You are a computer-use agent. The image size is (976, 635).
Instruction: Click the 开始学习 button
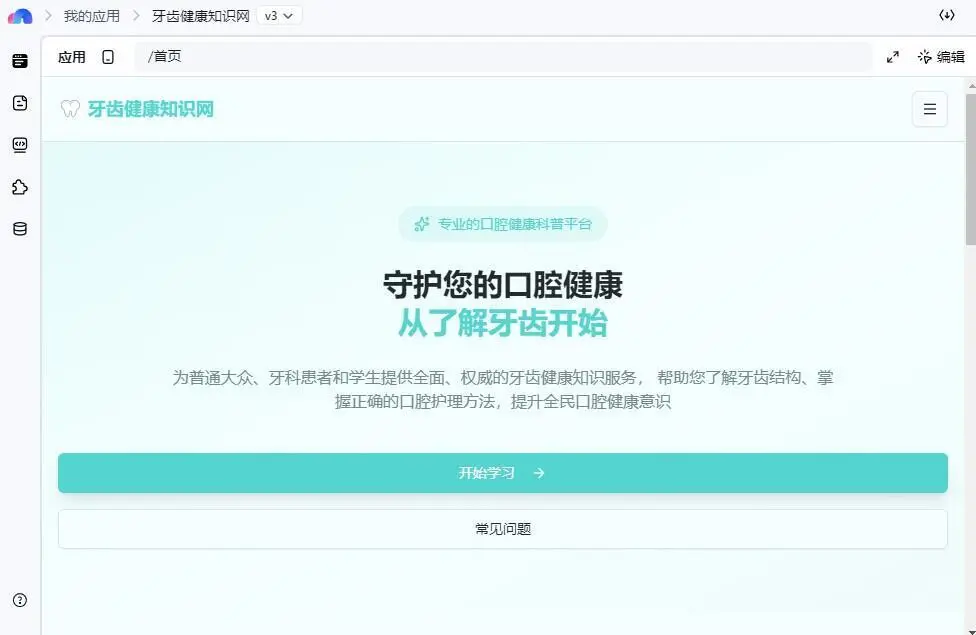503,472
